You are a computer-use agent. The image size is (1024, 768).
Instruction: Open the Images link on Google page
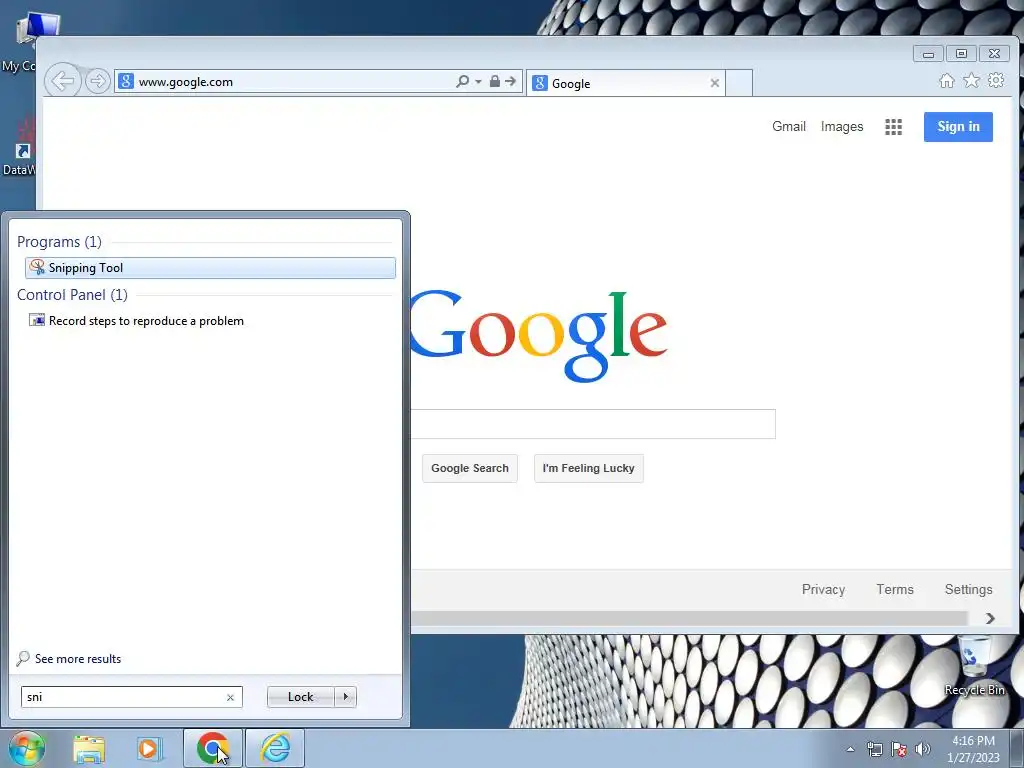[842, 126]
